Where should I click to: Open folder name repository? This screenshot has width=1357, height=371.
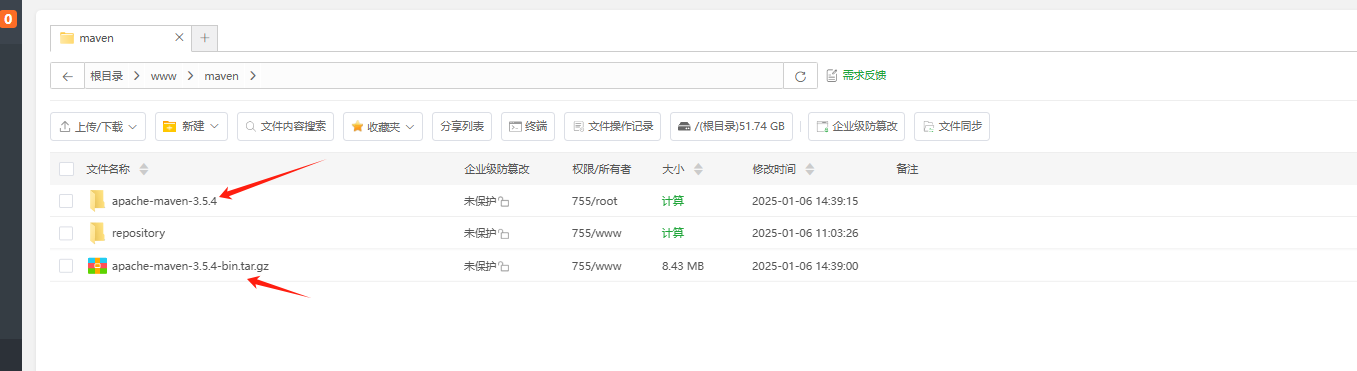[x=139, y=233]
